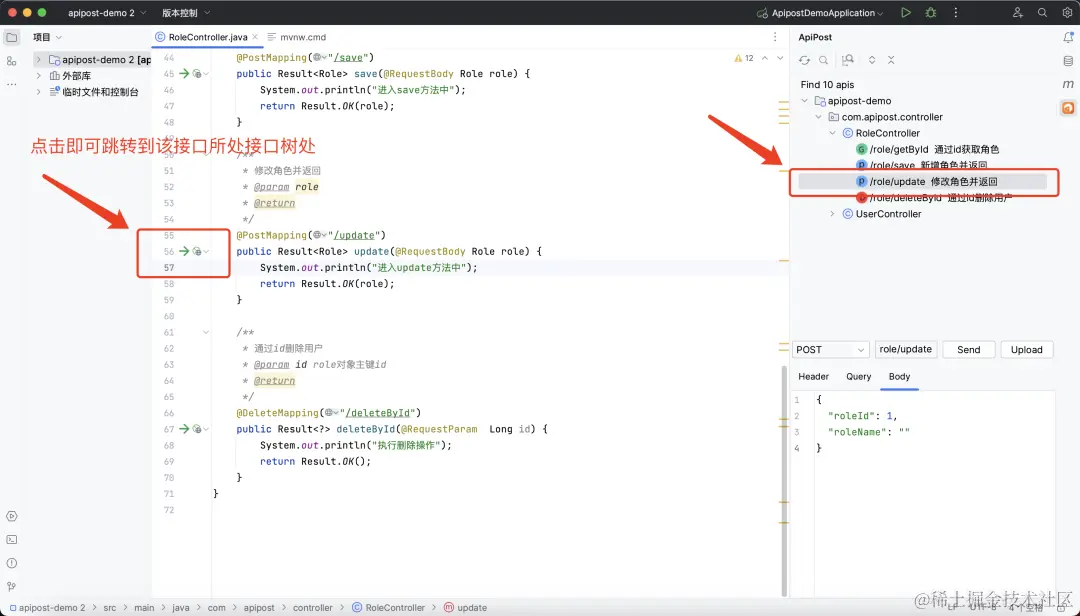1080x616 pixels.
Task: Collapse all nodes in the ApiPost tree
Action: coord(891,60)
